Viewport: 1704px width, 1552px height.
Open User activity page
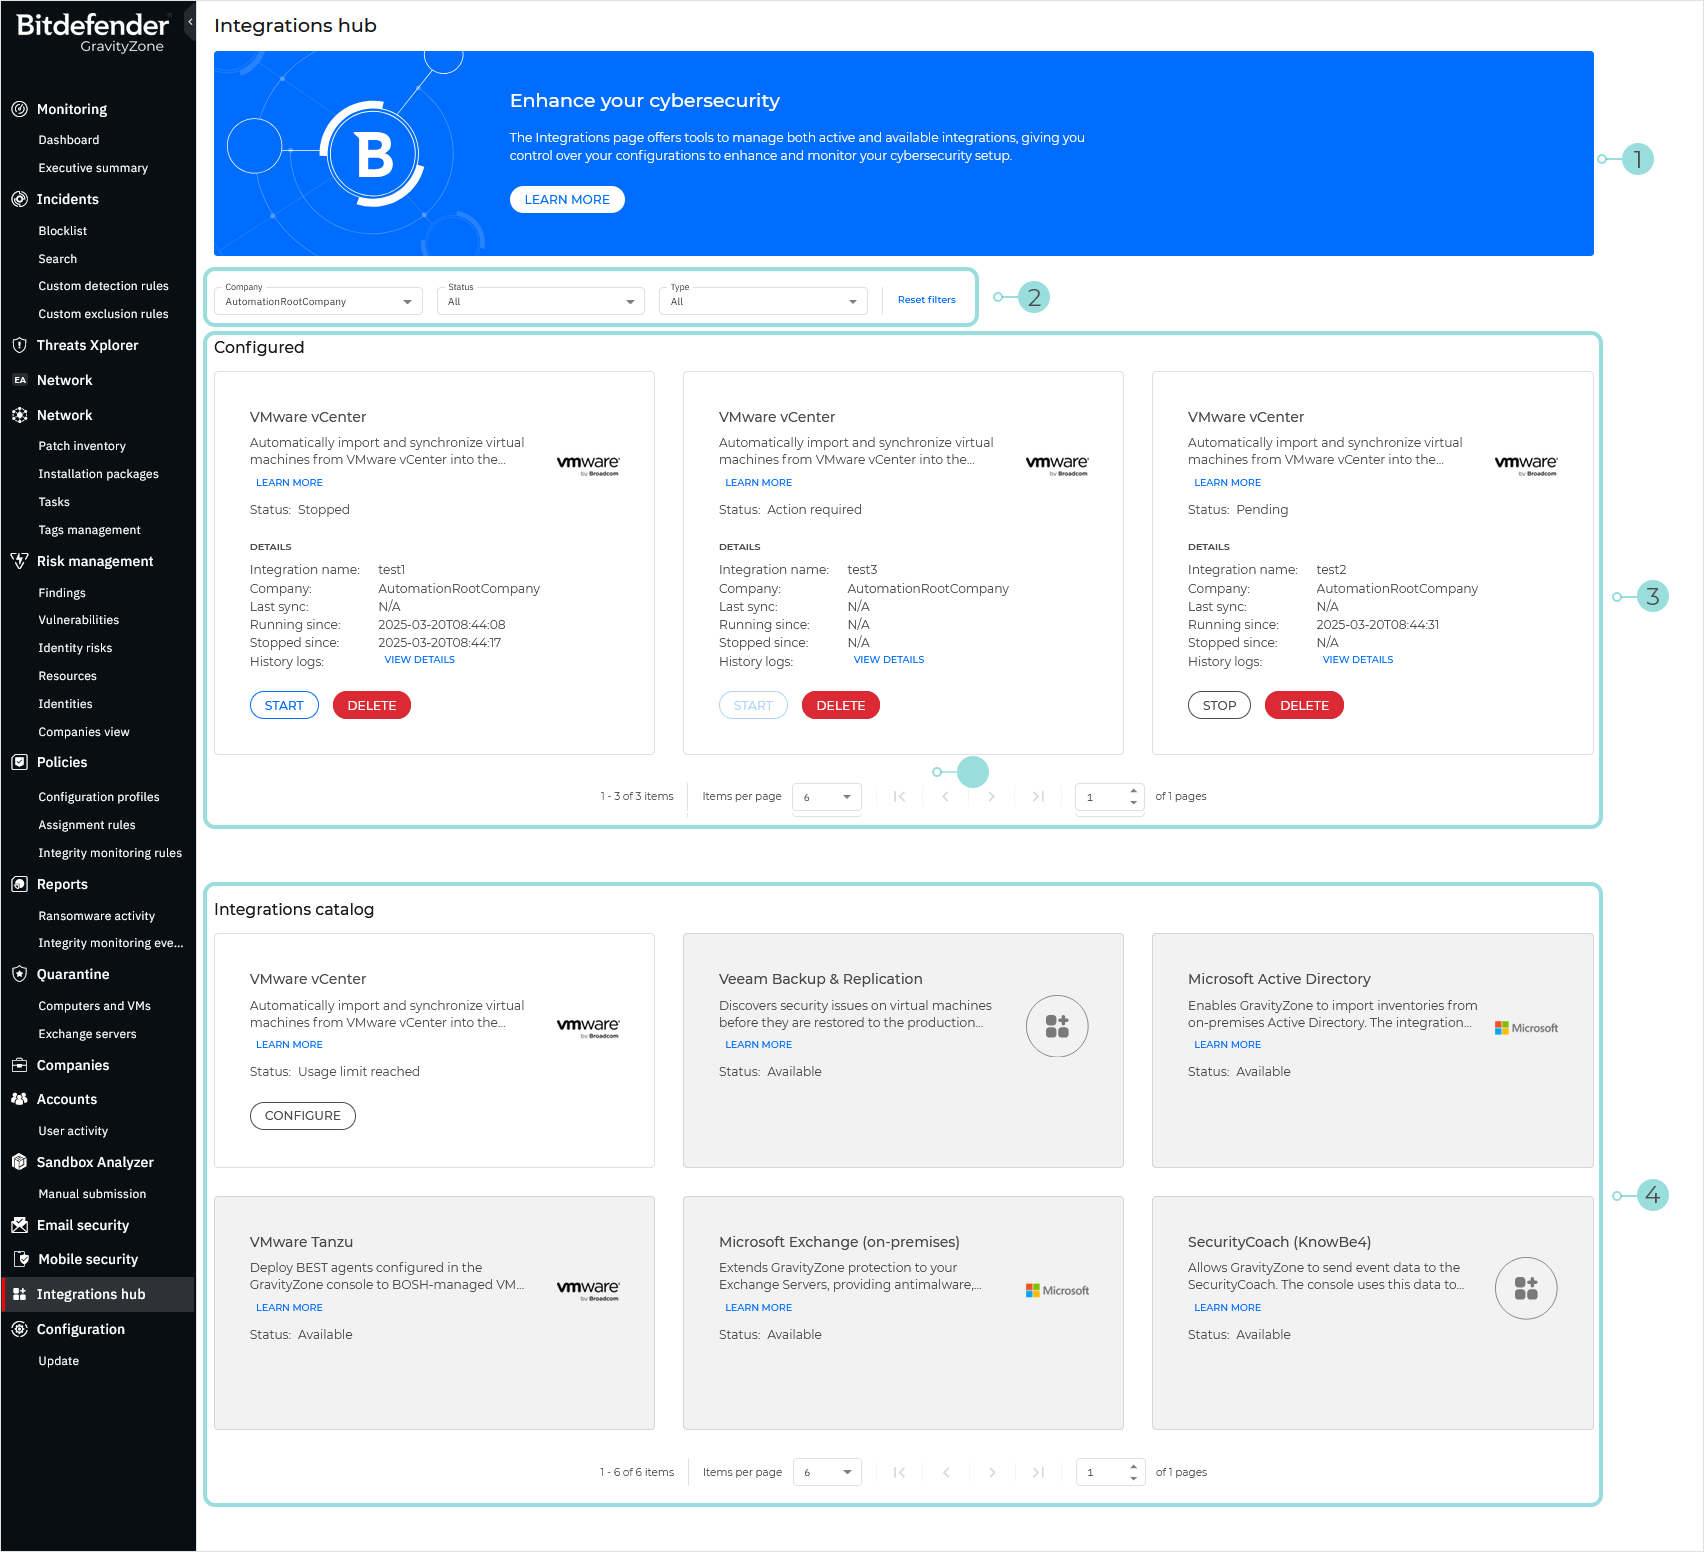pos(73,1131)
